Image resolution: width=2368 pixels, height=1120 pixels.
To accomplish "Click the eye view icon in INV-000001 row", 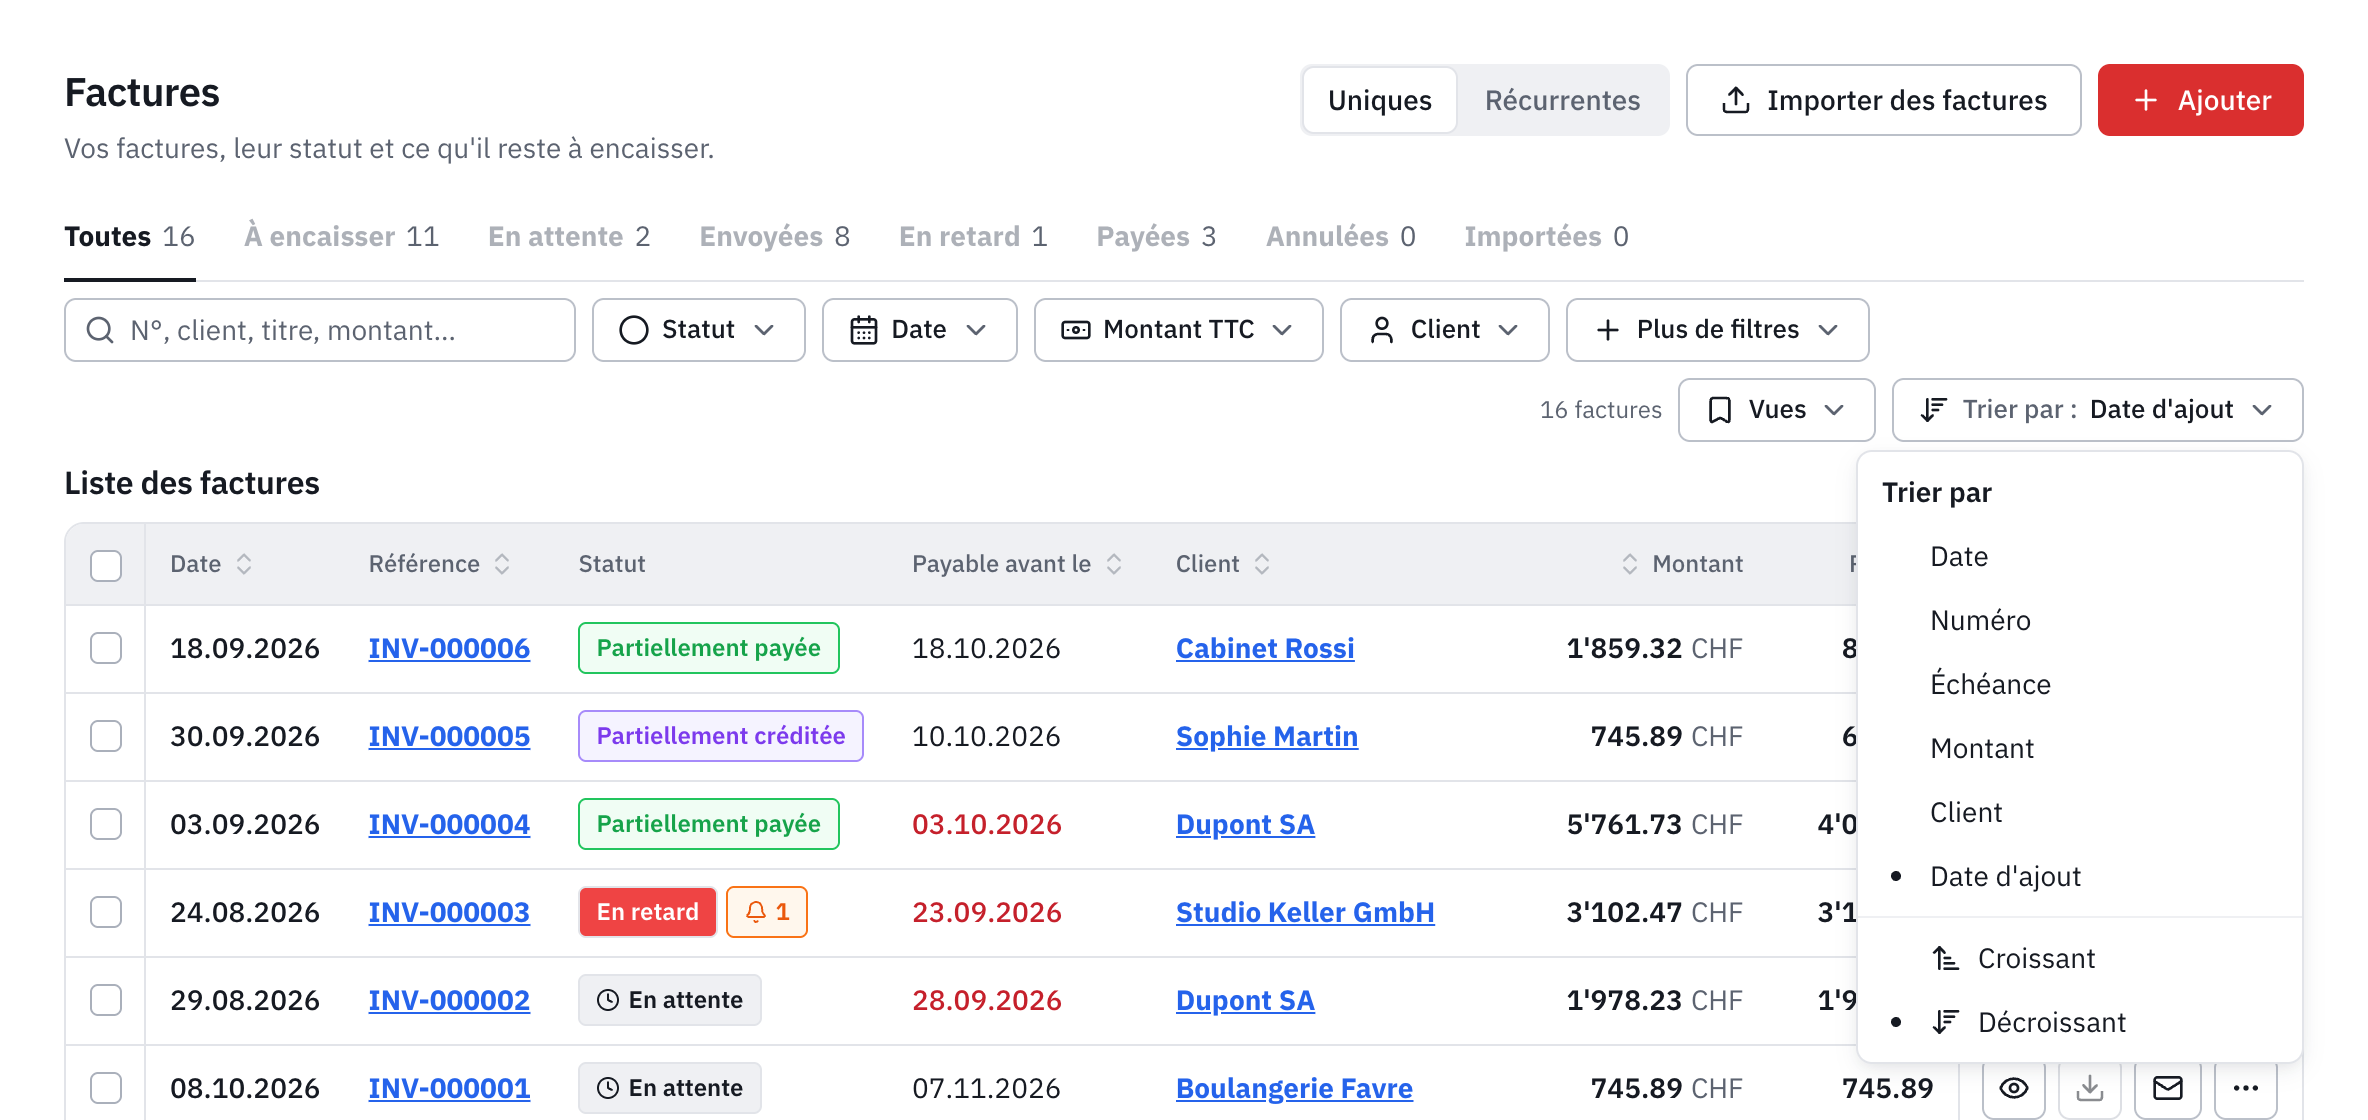I will [2014, 1088].
